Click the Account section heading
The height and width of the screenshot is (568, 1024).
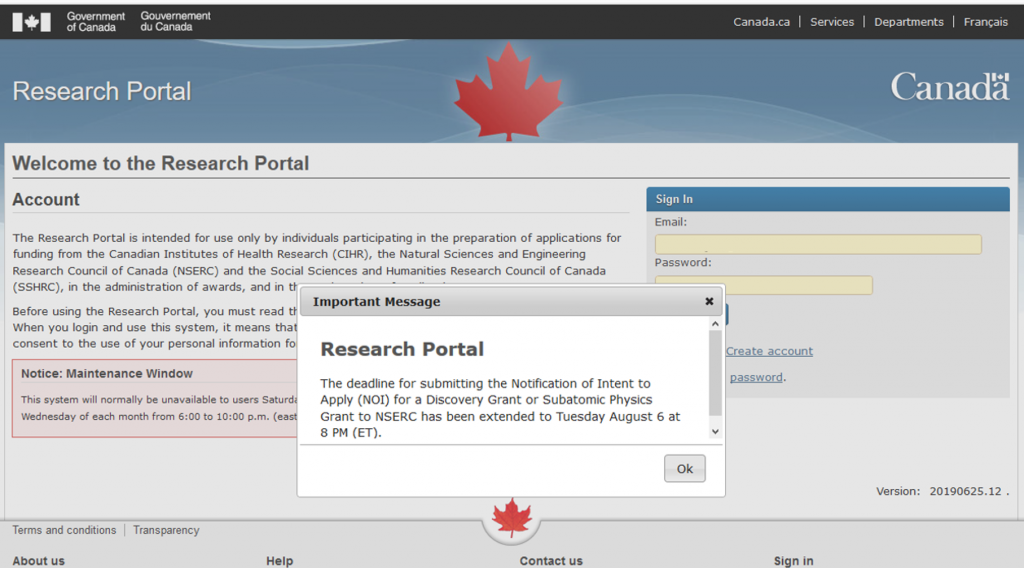(46, 200)
